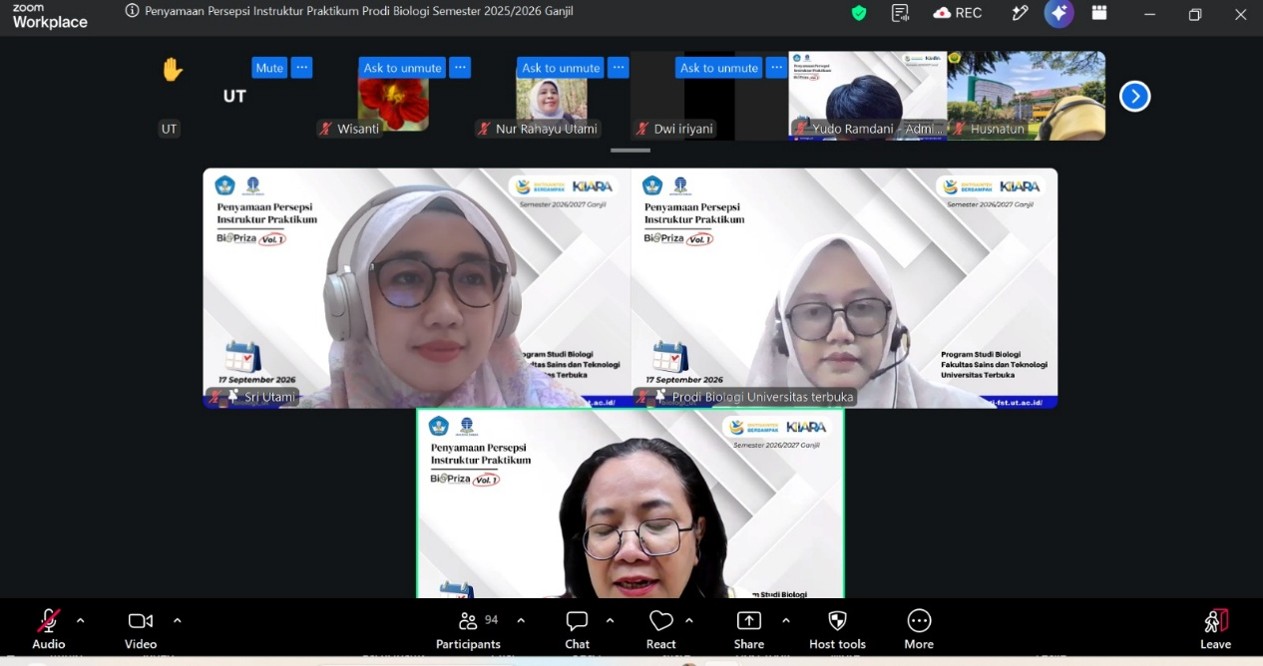This screenshot has width=1263, height=666.
Task: Expand the Audio options arrow
Action: click(x=80, y=621)
